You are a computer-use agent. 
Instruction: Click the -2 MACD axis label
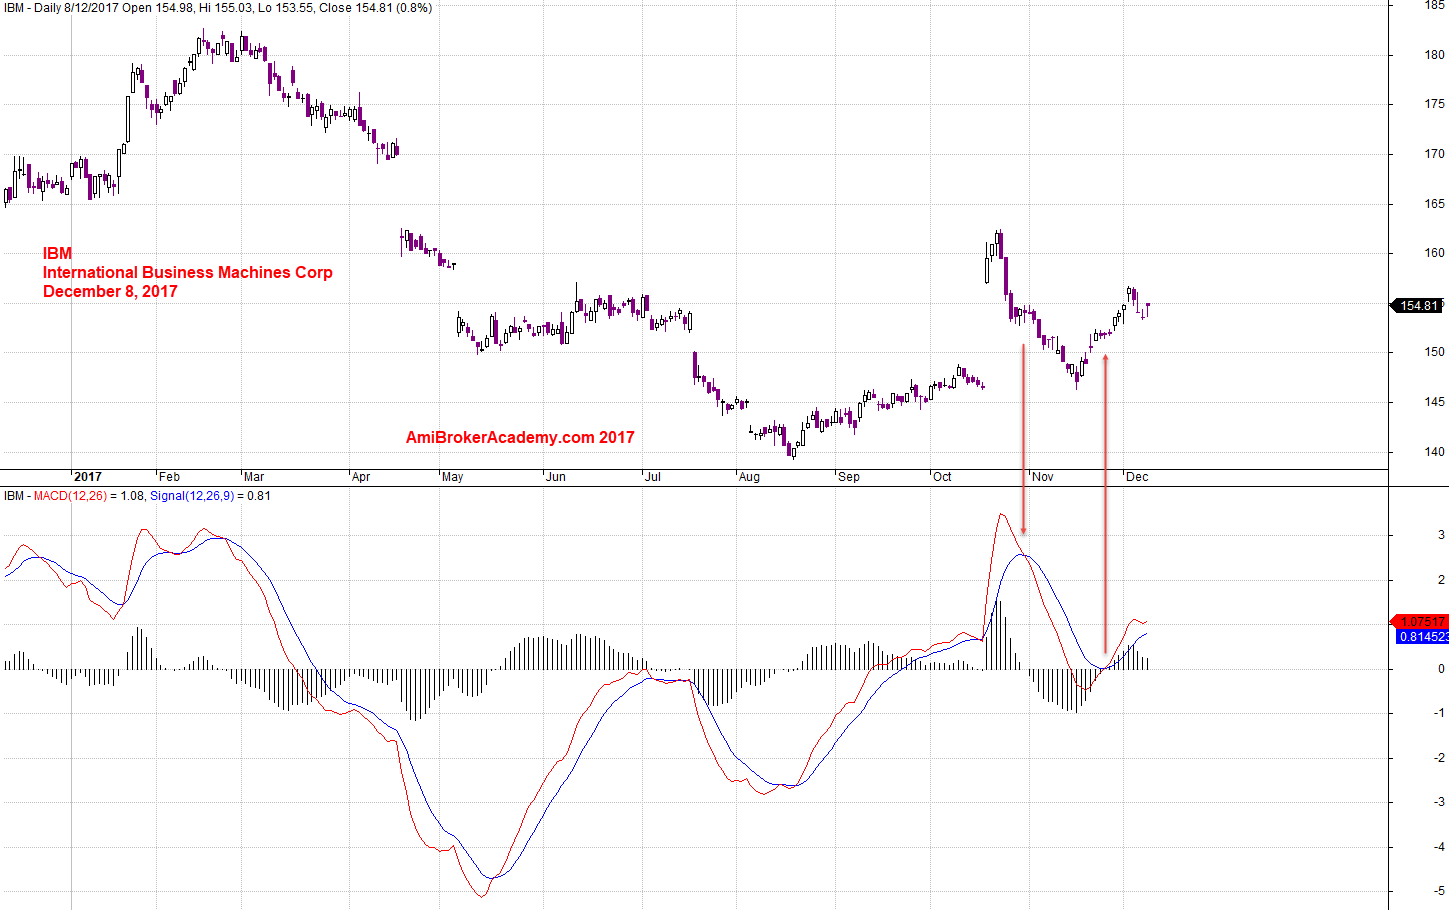1439,758
